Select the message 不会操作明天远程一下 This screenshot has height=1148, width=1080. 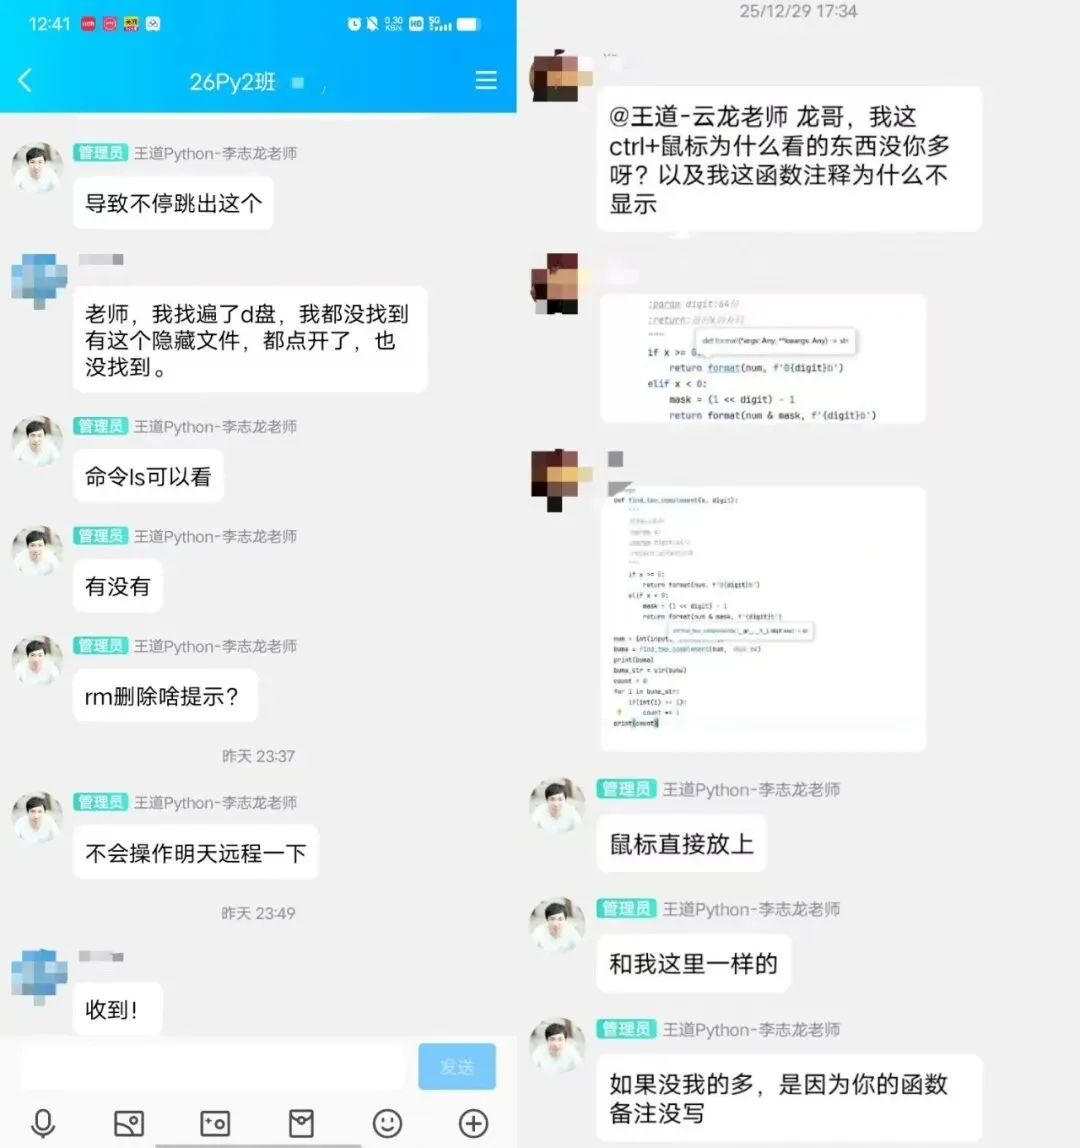click(195, 852)
